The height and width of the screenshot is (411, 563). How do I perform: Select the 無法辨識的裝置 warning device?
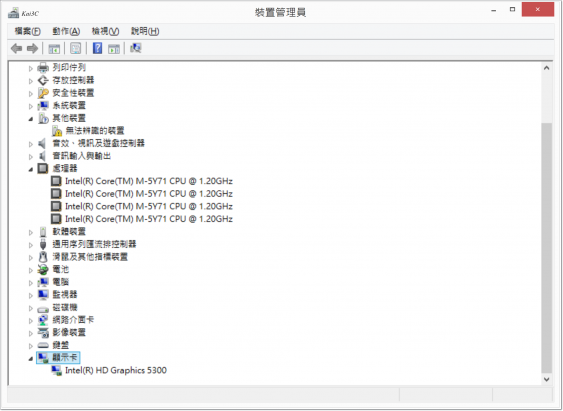pyautogui.click(x=95, y=131)
